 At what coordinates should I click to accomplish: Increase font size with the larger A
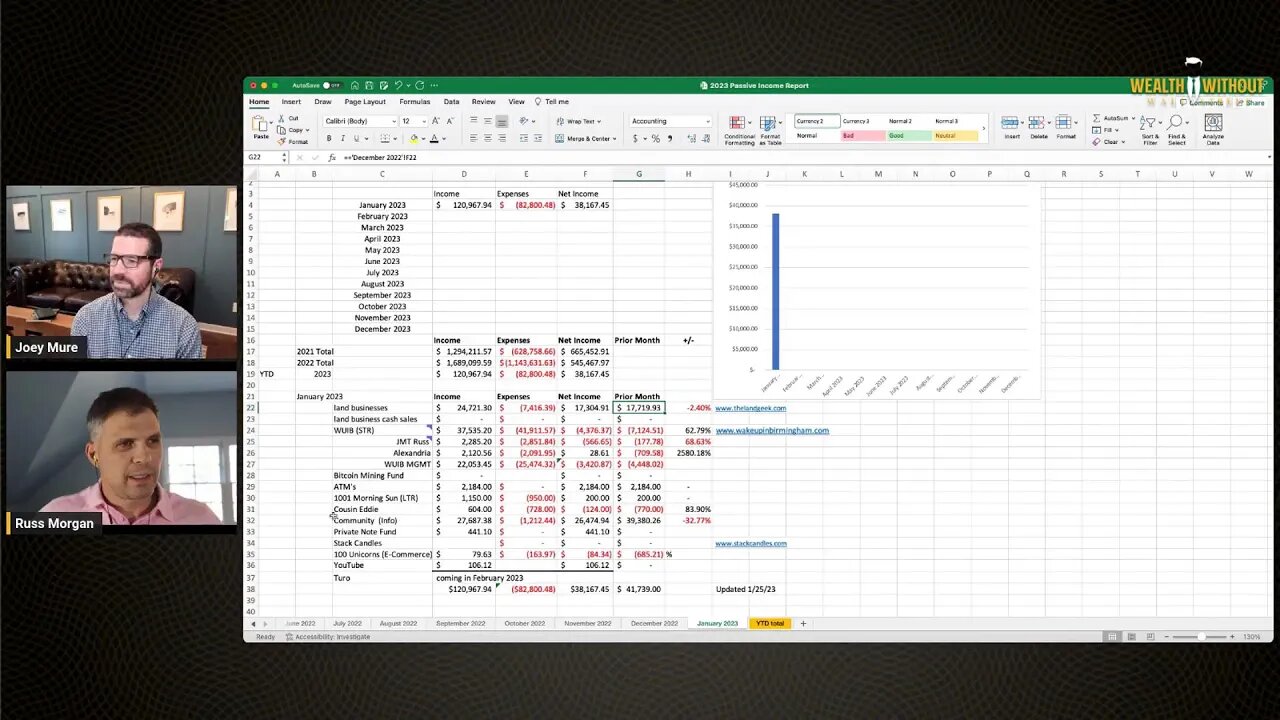click(x=435, y=121)
